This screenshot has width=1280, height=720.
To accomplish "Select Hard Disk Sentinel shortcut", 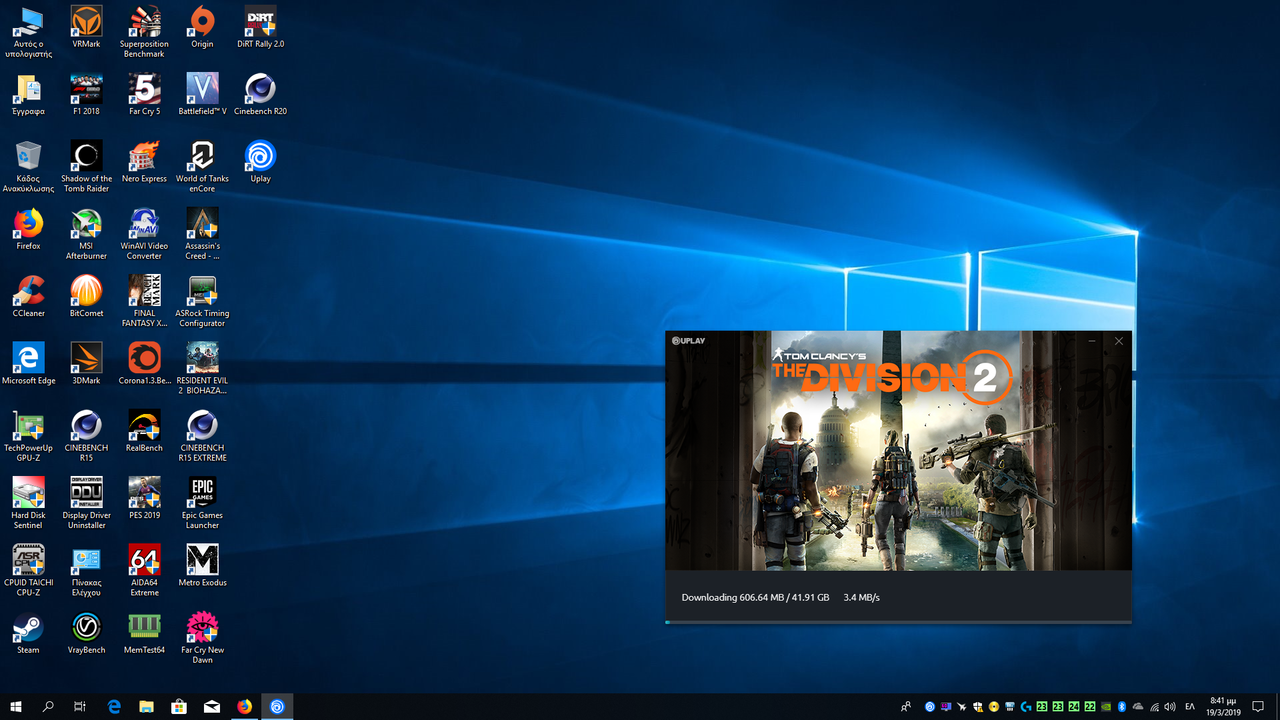I will (x=28, y=502).
